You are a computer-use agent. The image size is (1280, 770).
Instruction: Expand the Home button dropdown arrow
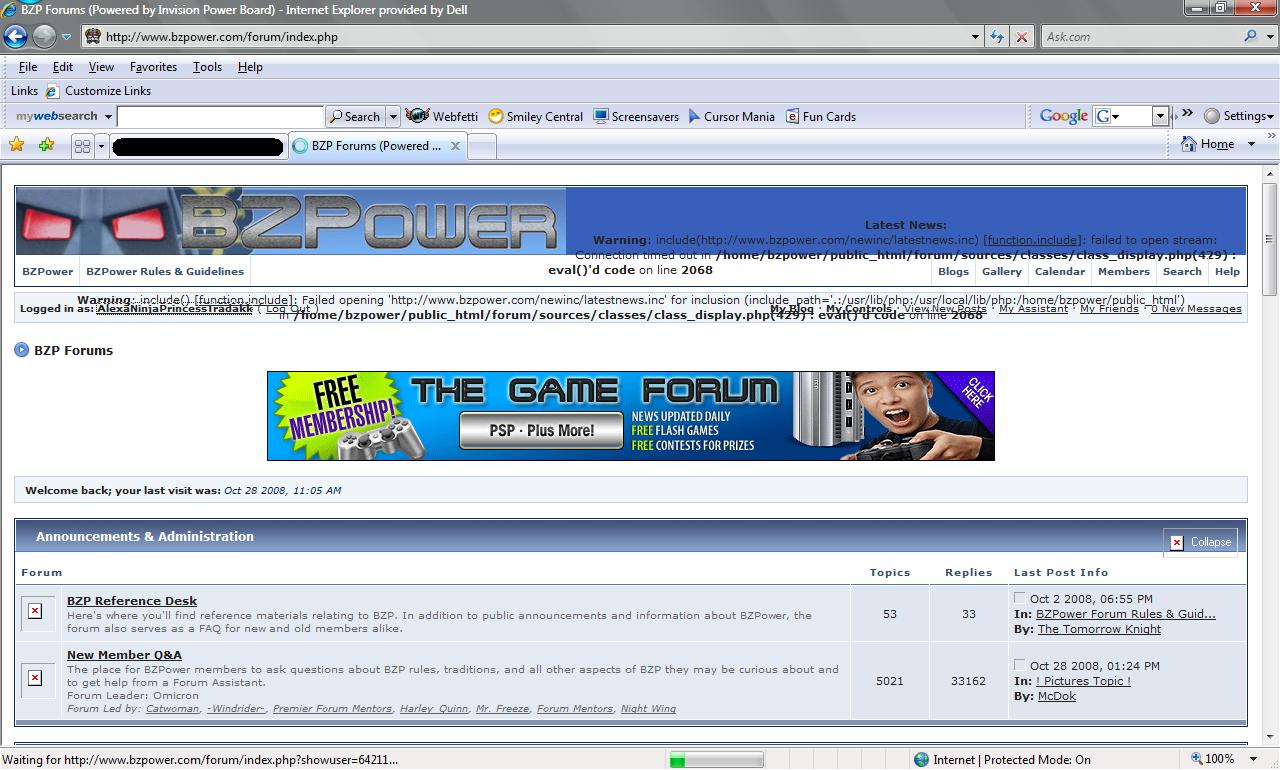pyautogui.click(x=1251, y=144)
